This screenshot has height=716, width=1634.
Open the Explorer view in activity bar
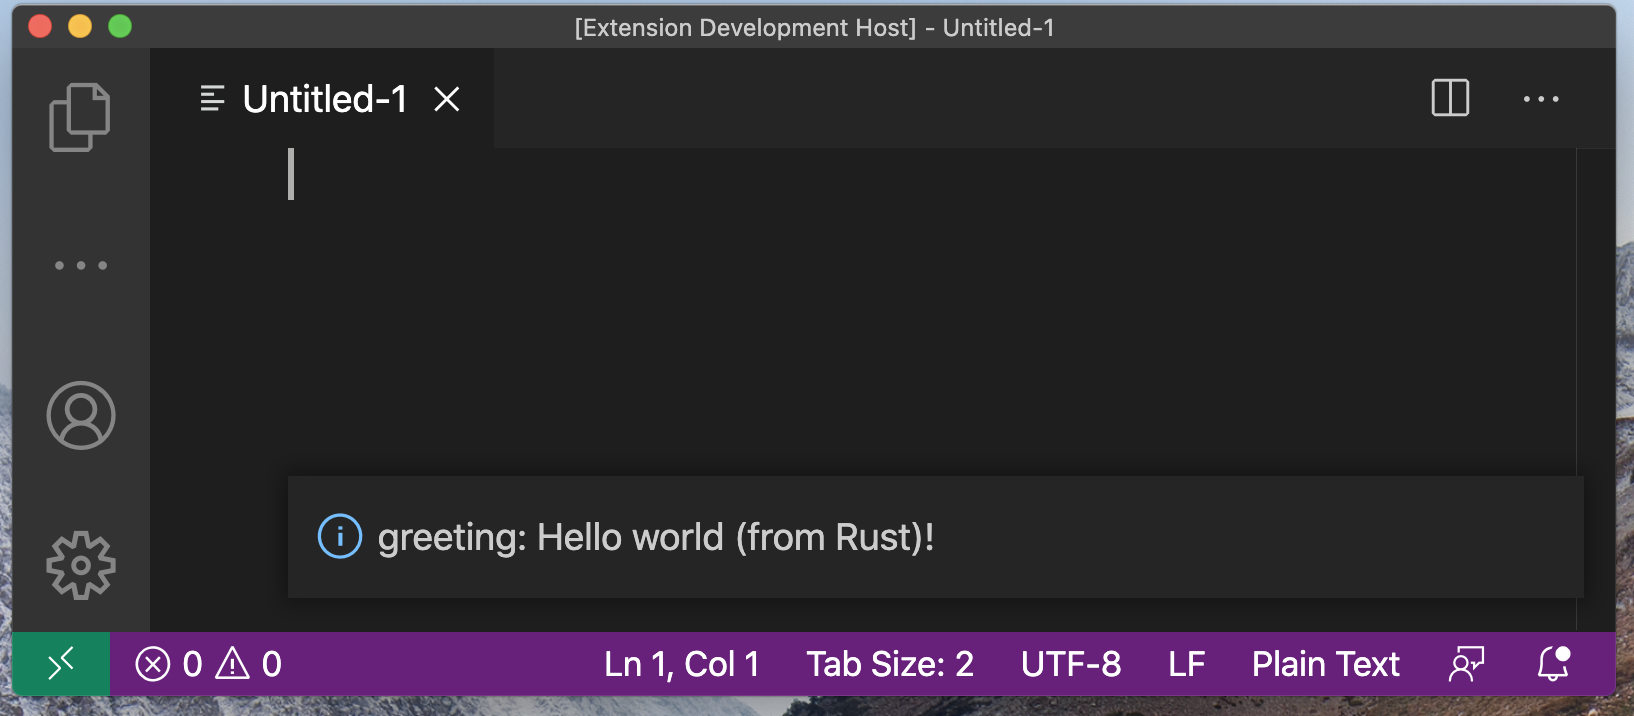click(x=80, y=117)
